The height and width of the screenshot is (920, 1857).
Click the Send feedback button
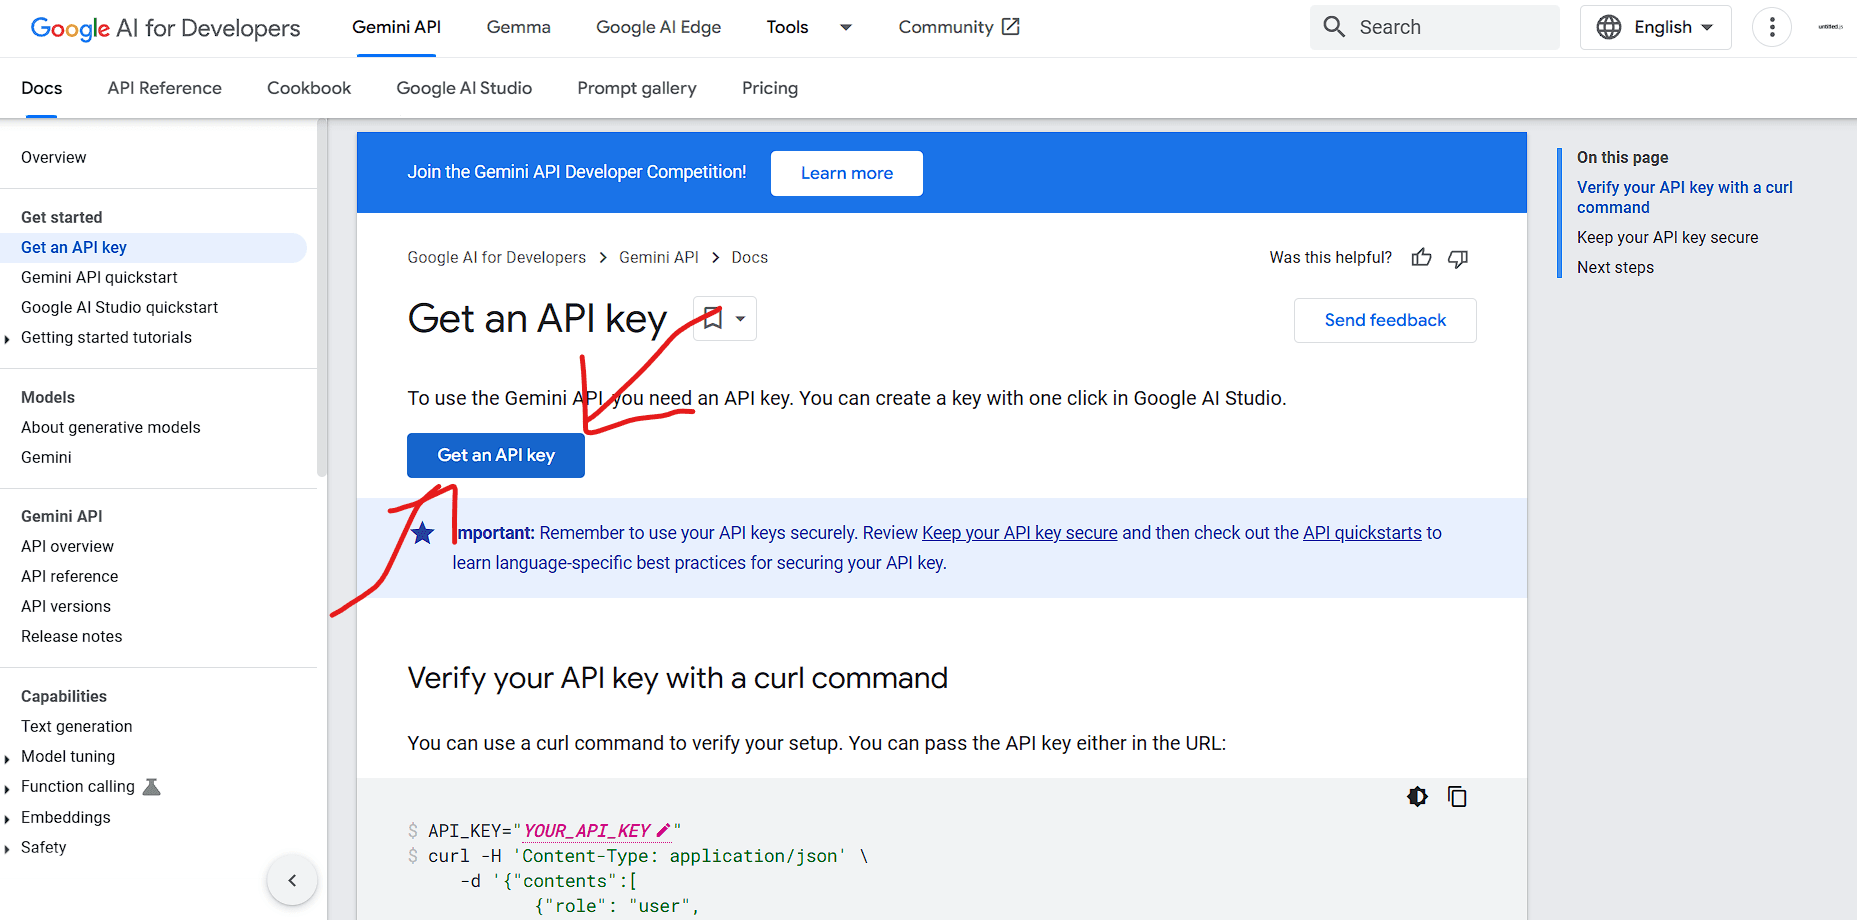1385,320
